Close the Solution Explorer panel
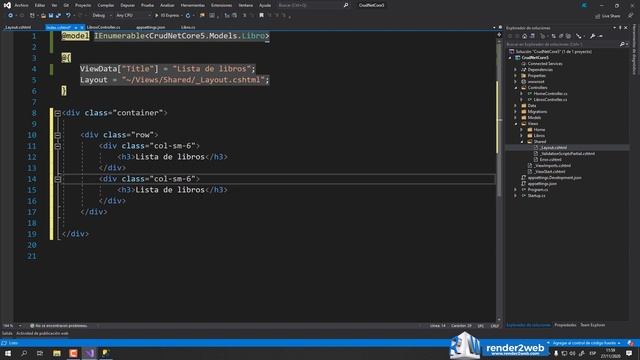640x360 pixels. (626, 28)
